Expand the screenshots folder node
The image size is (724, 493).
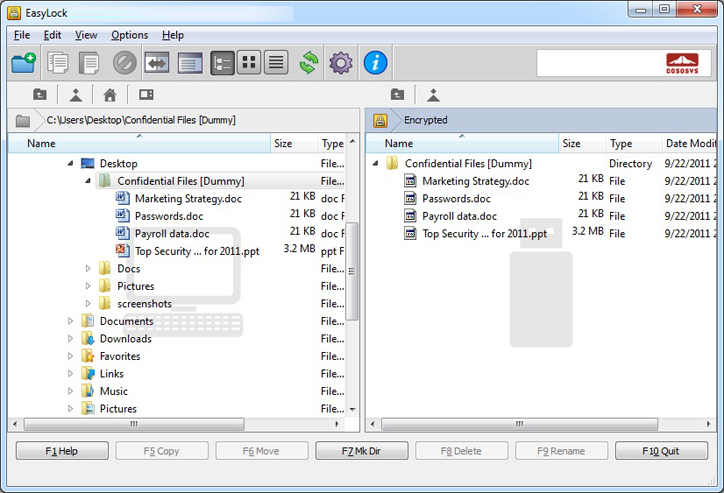tap(88, 303)
